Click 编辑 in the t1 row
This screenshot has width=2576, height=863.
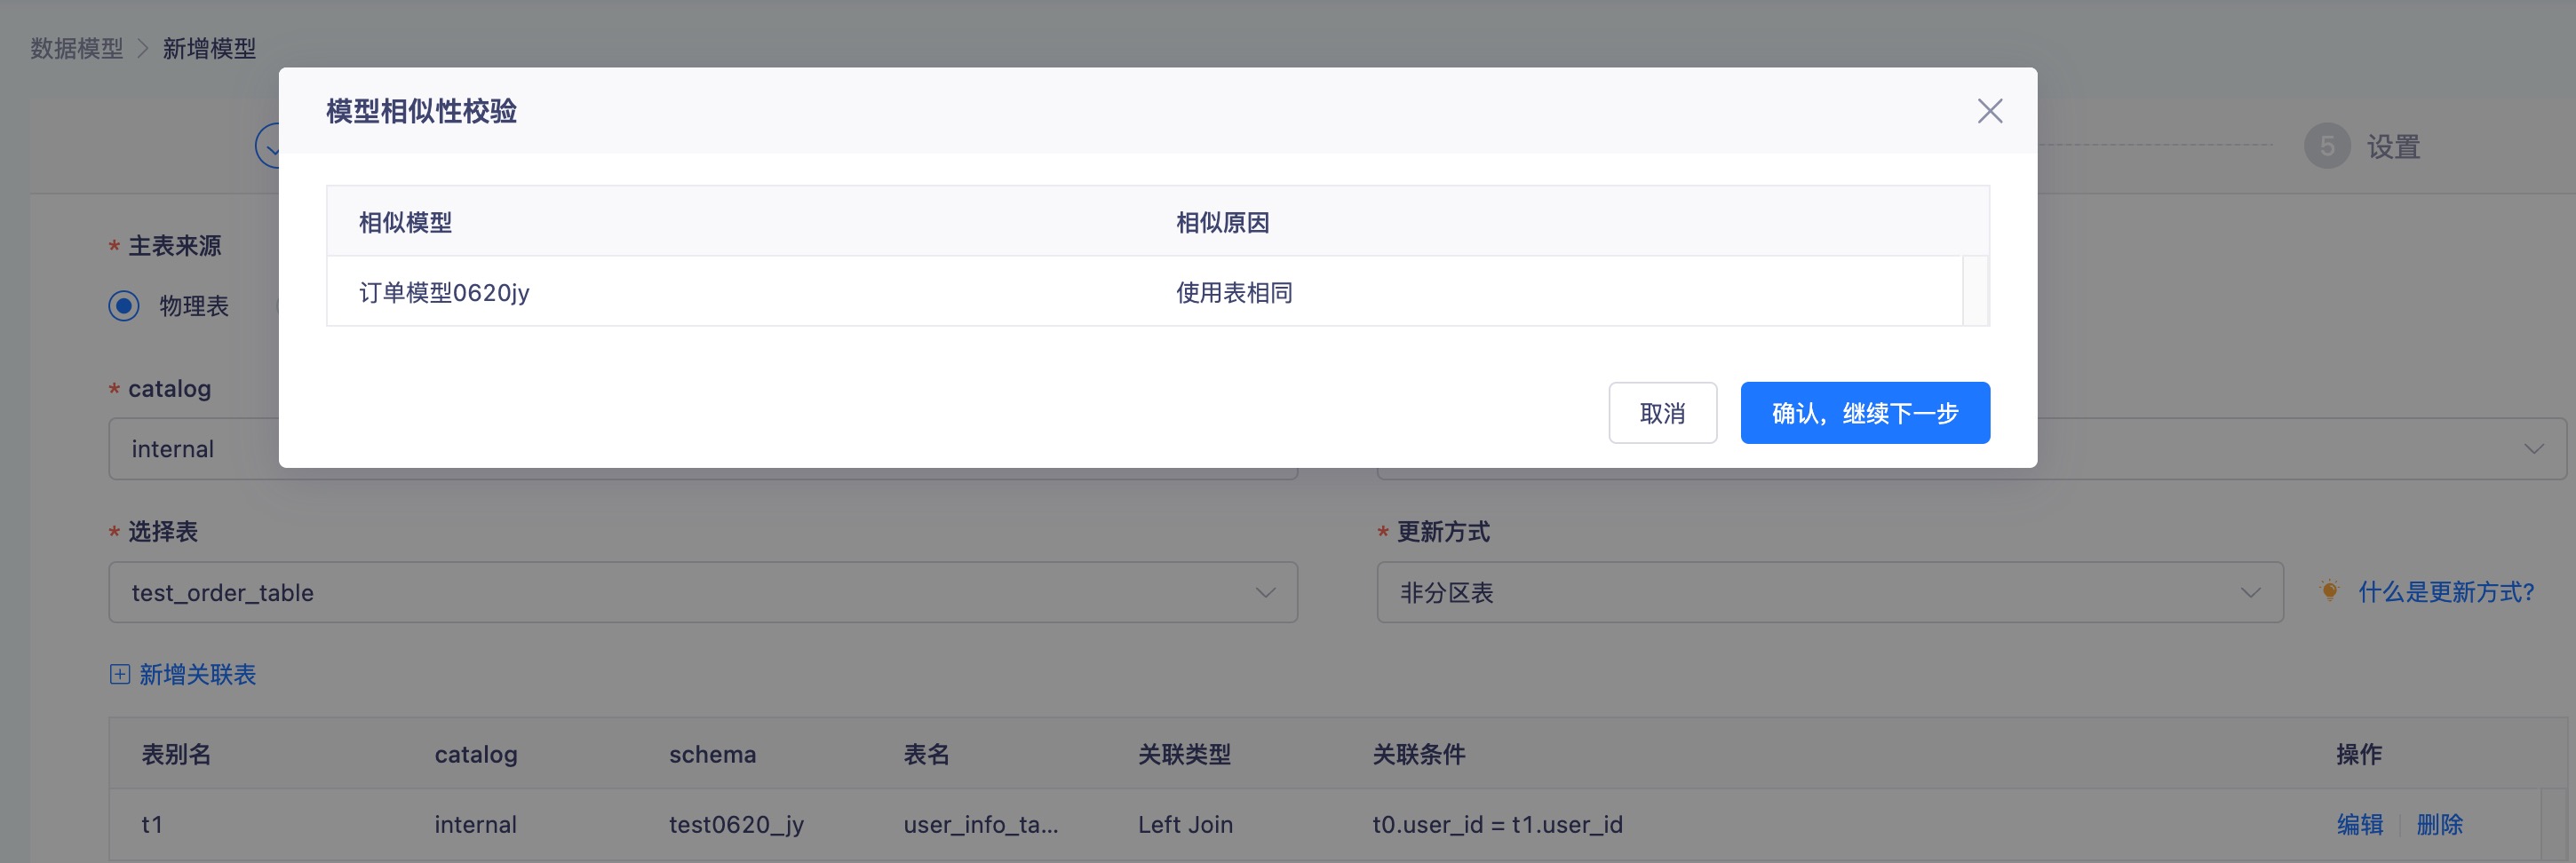(2359, 824)
